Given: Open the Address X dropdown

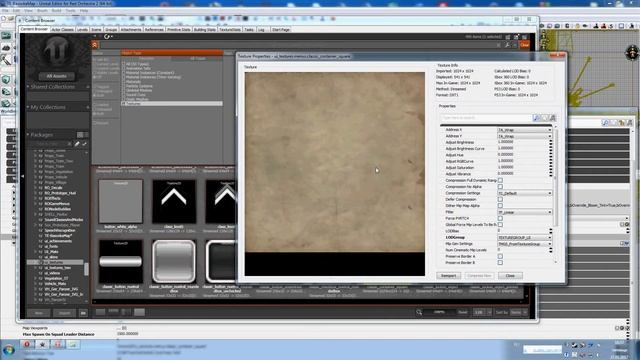Looking at the screenshot, I should 524,130.
